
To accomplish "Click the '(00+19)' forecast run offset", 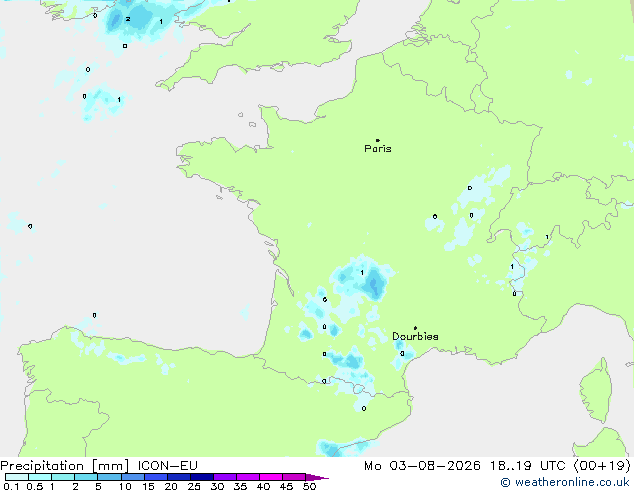I will (602, 466).
